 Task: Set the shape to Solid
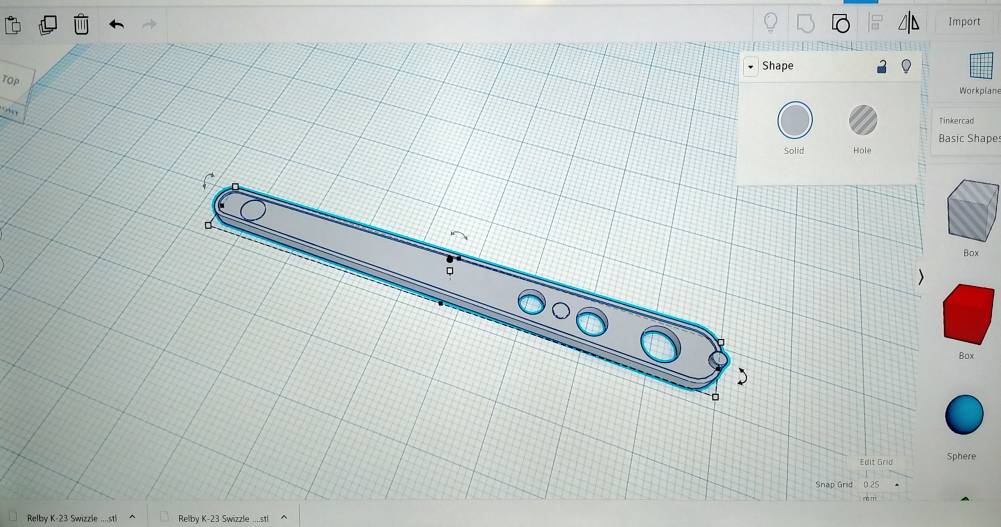click(795, 120)
